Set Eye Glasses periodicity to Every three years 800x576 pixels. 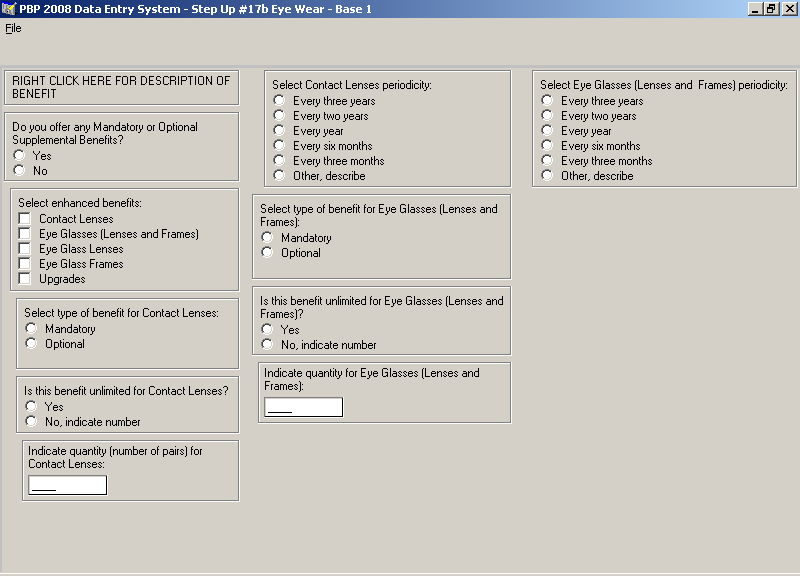coord(547,100)
